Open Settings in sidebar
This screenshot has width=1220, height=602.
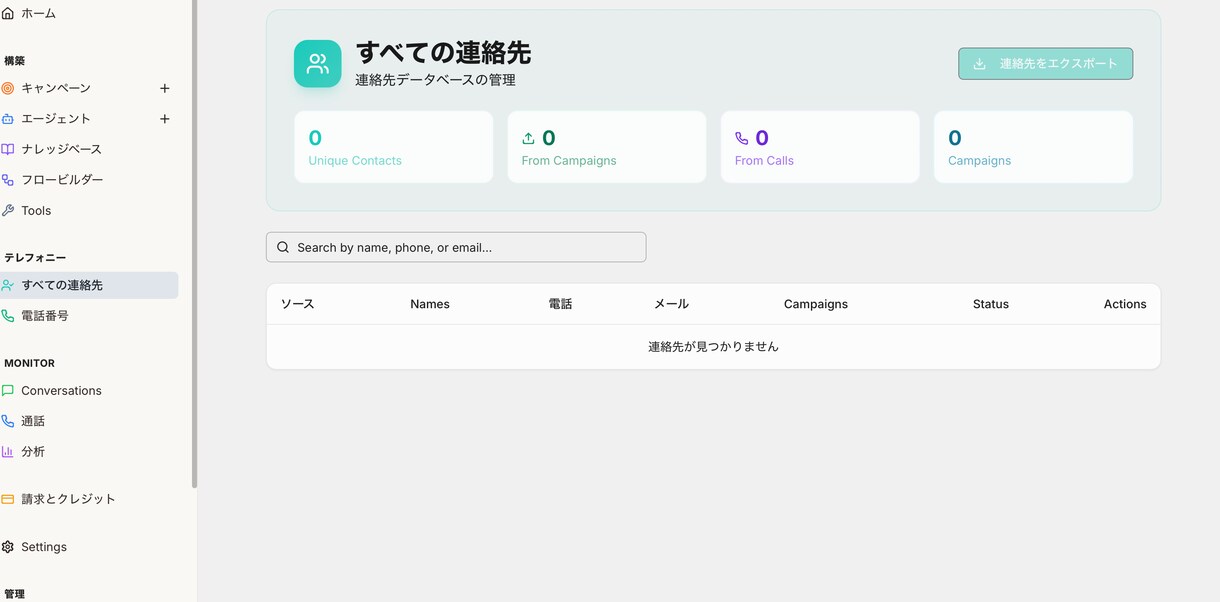[x=44, y=547]
